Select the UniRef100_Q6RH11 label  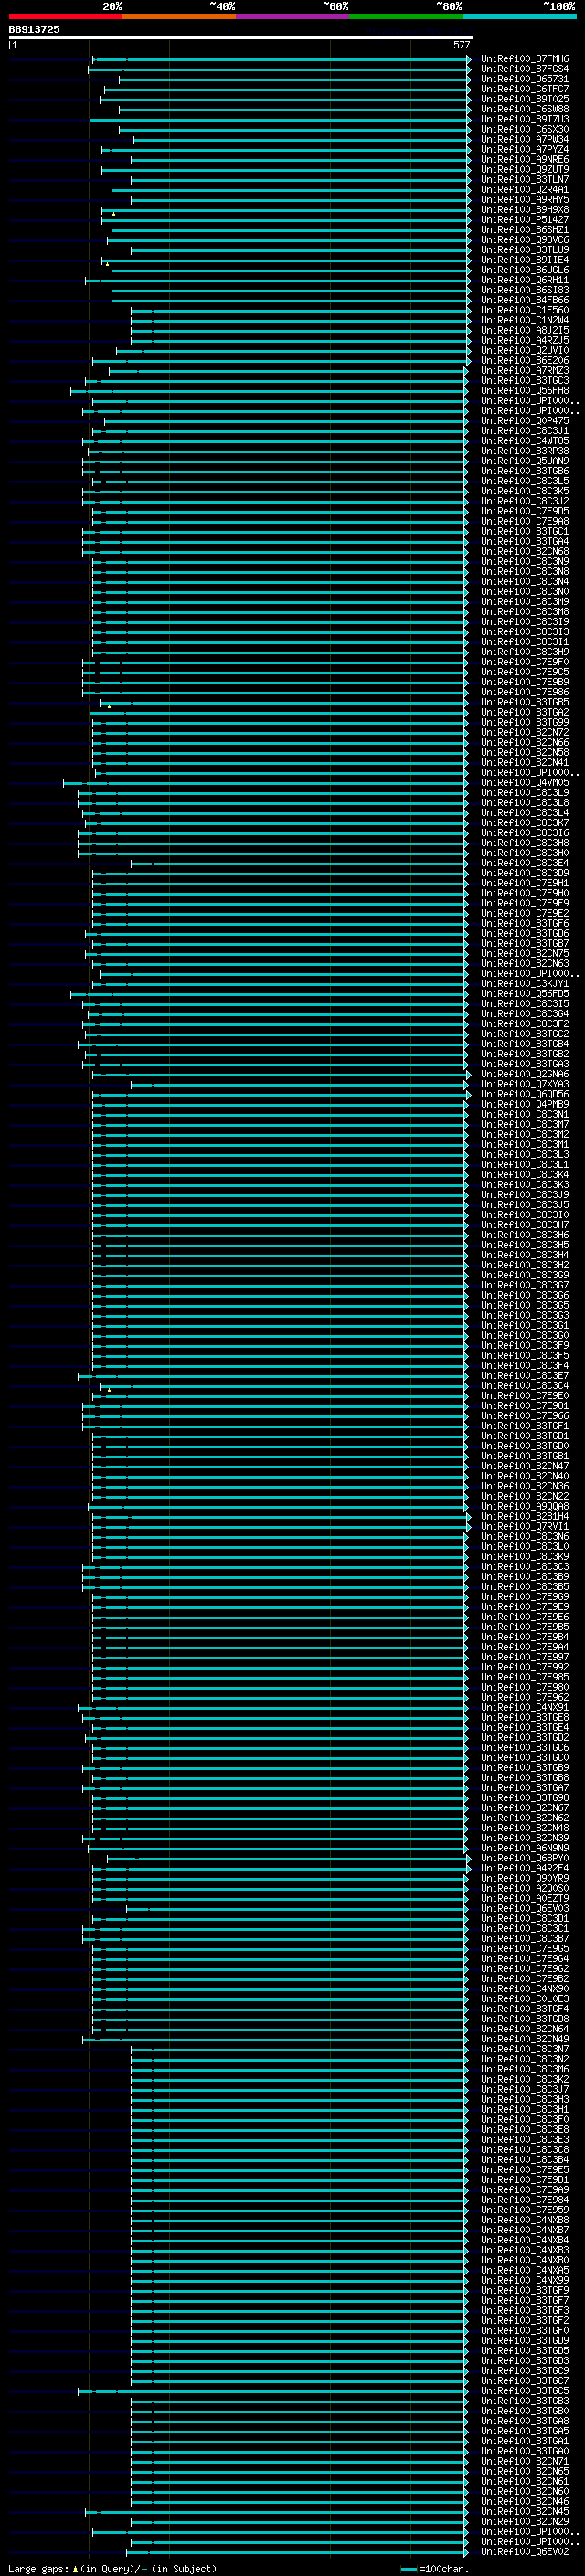525,280
